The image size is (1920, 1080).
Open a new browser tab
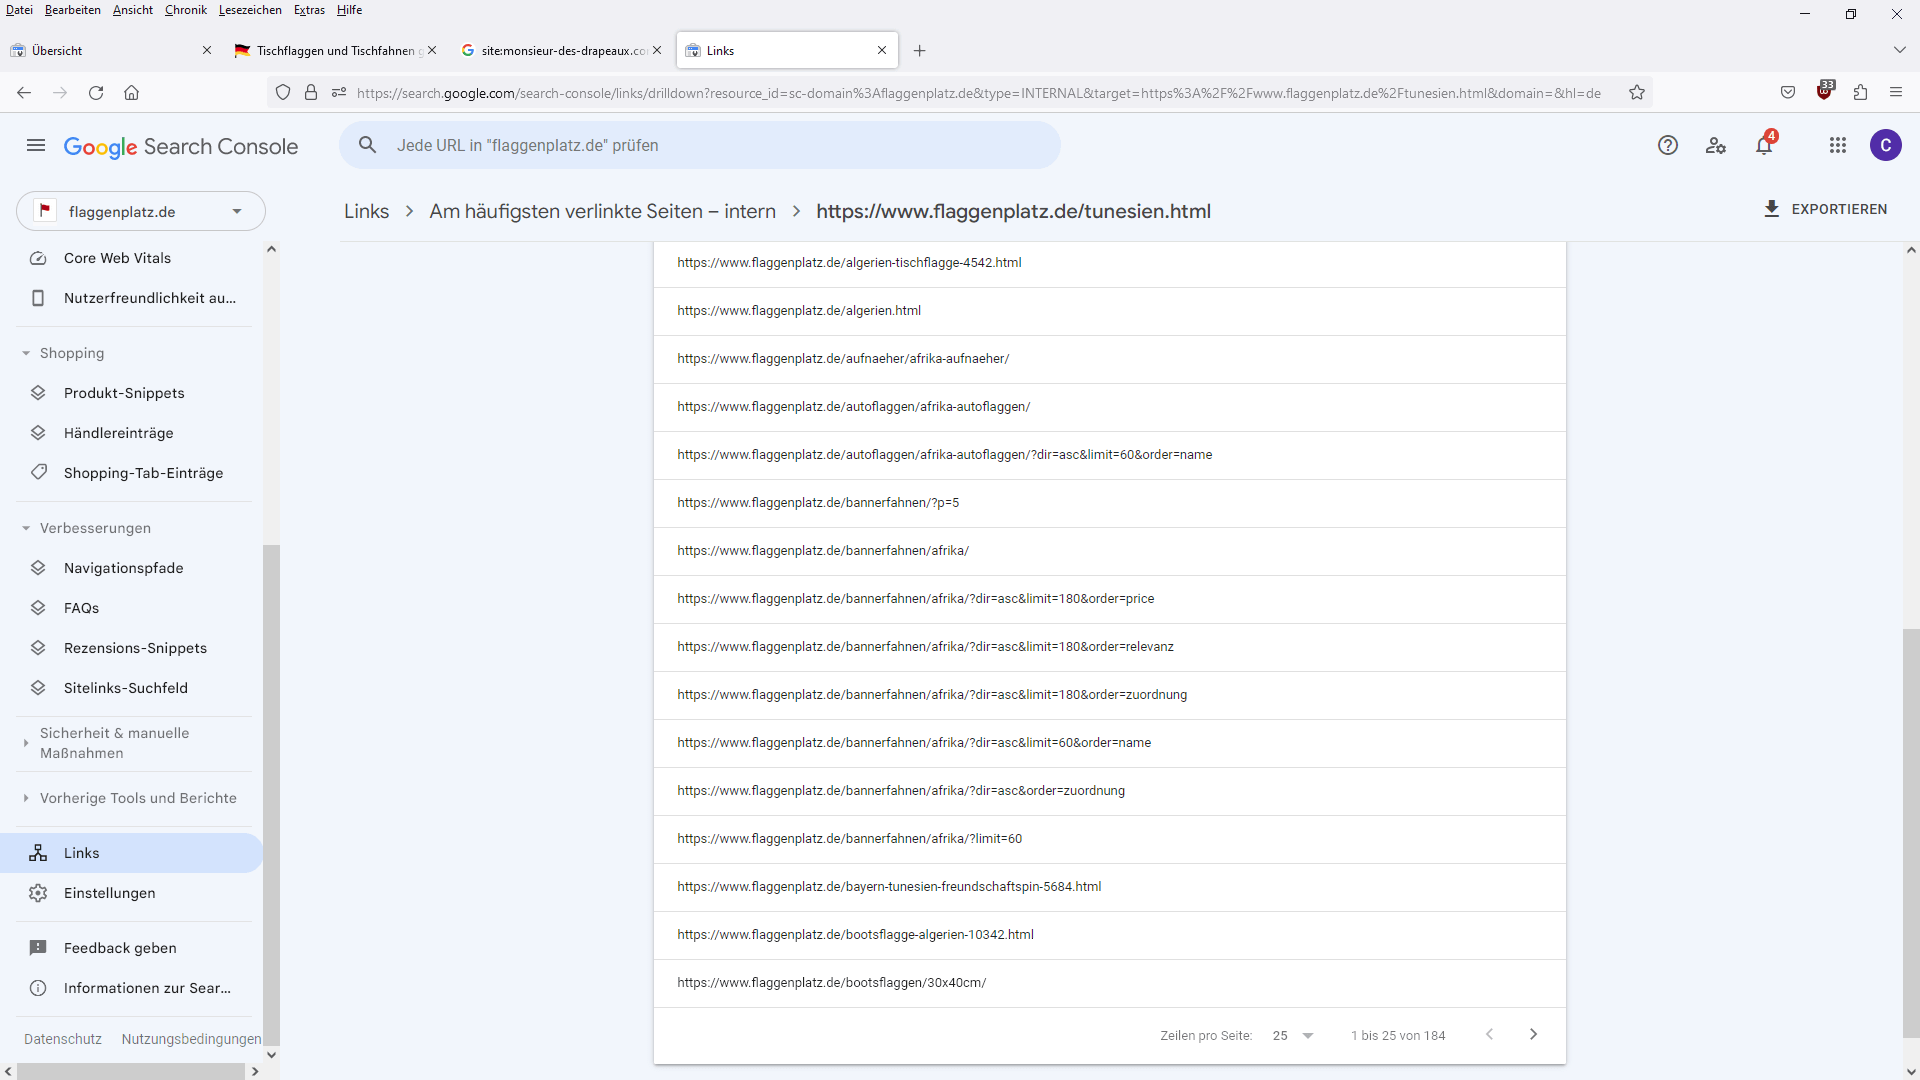tap(920, 51)
